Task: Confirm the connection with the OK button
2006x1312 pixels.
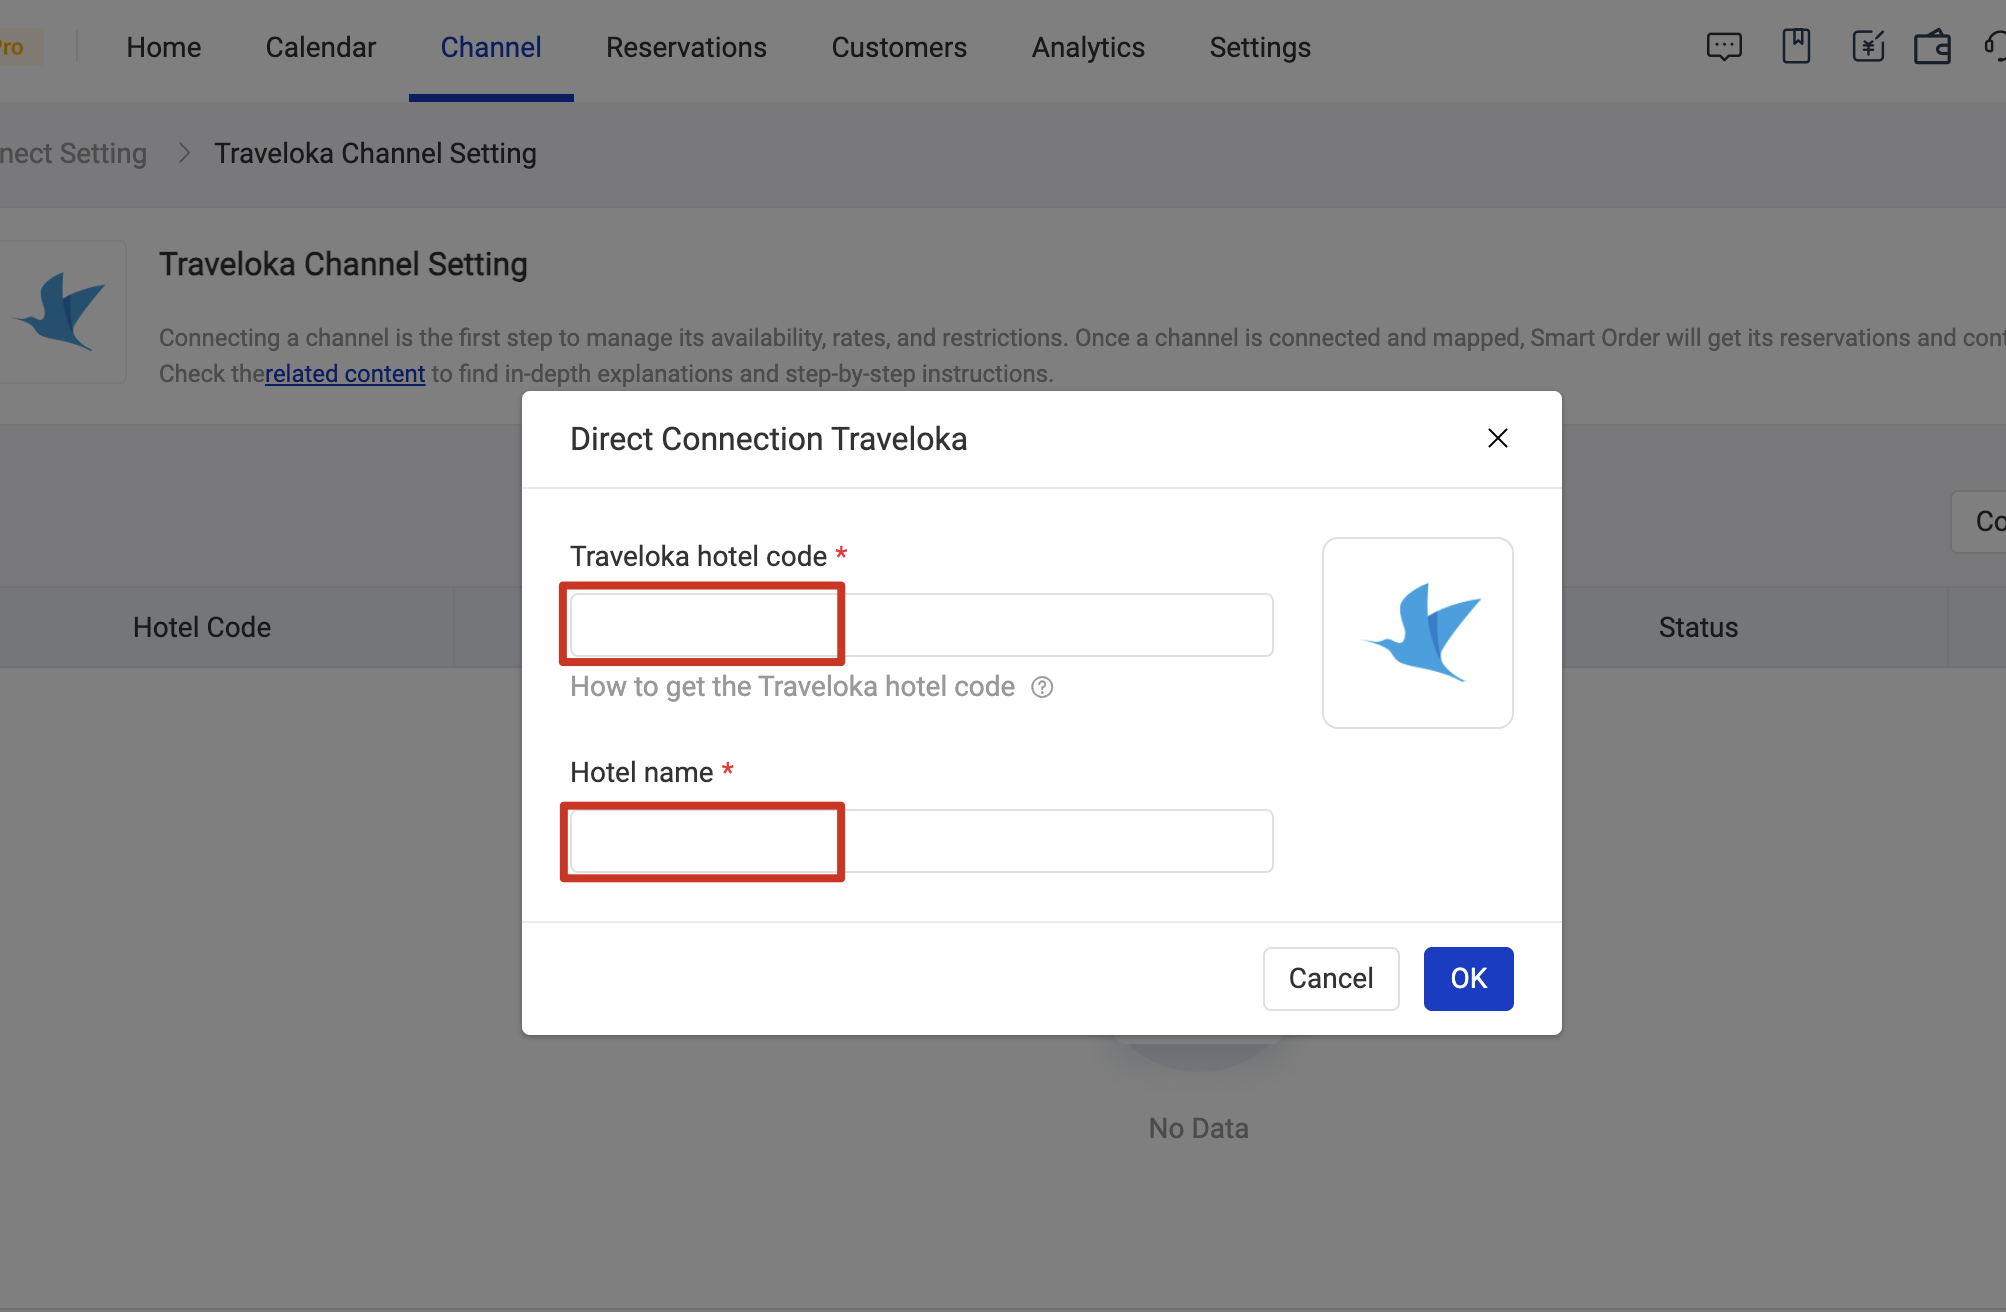Action: [1467, 978]
